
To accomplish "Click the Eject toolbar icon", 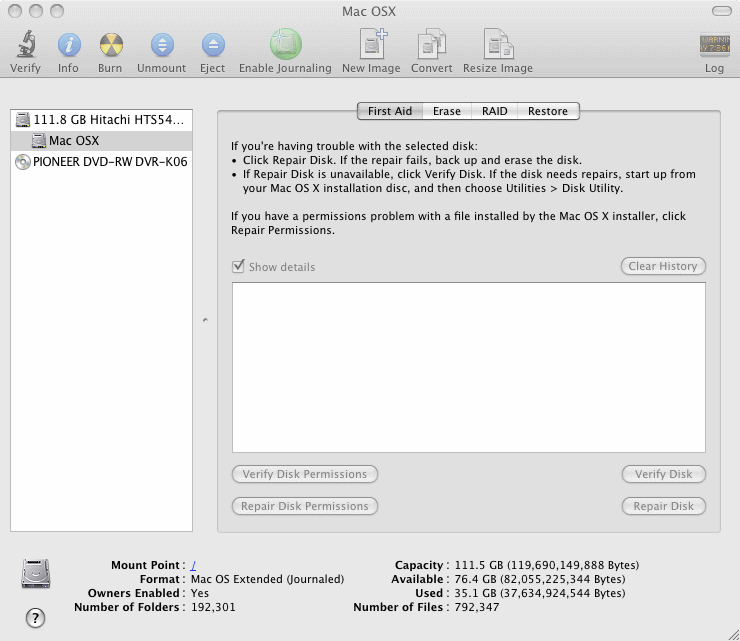I will coord(213,45).
